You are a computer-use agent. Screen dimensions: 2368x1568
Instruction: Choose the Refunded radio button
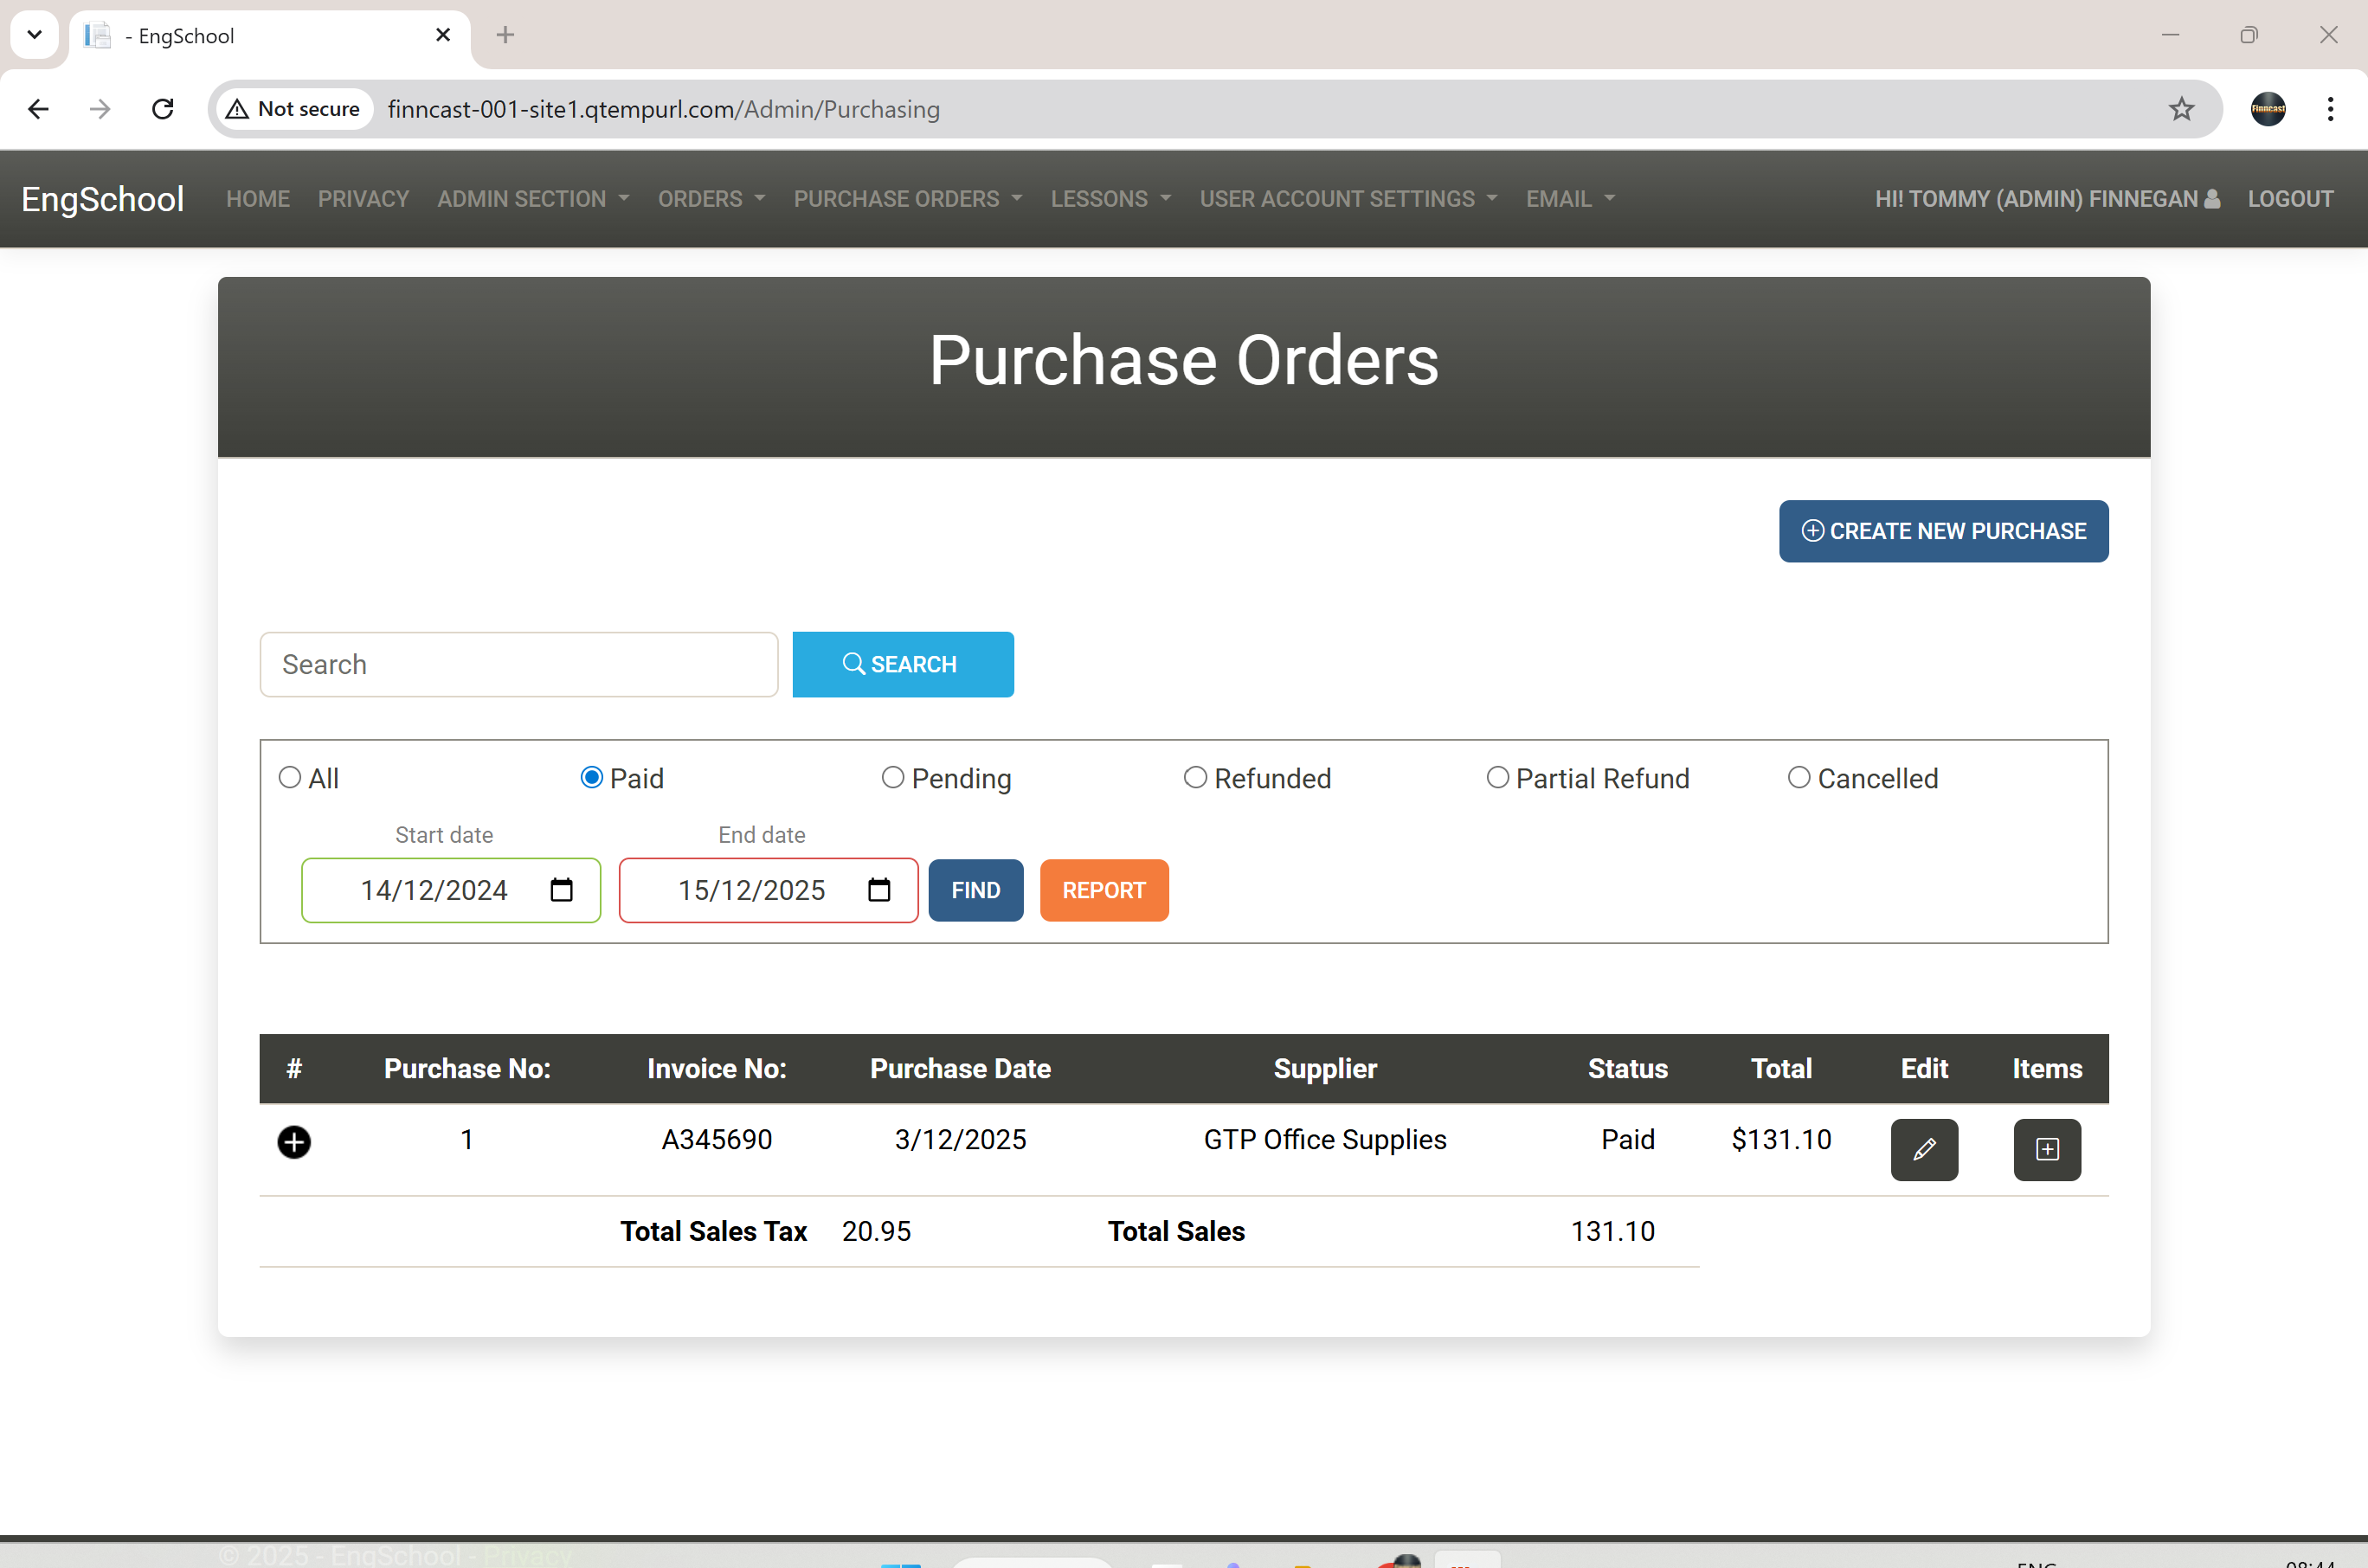(x=1195, y=777)
